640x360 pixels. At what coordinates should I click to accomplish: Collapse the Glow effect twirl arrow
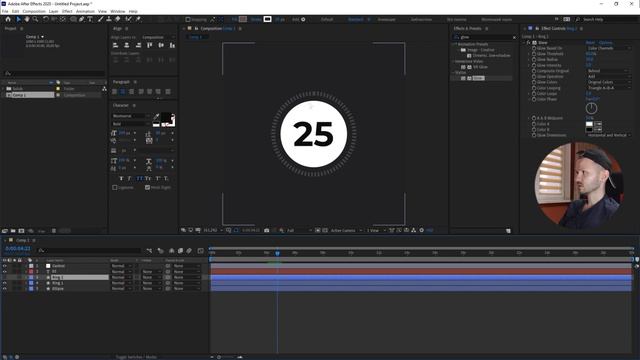click(x=524, y=42)
